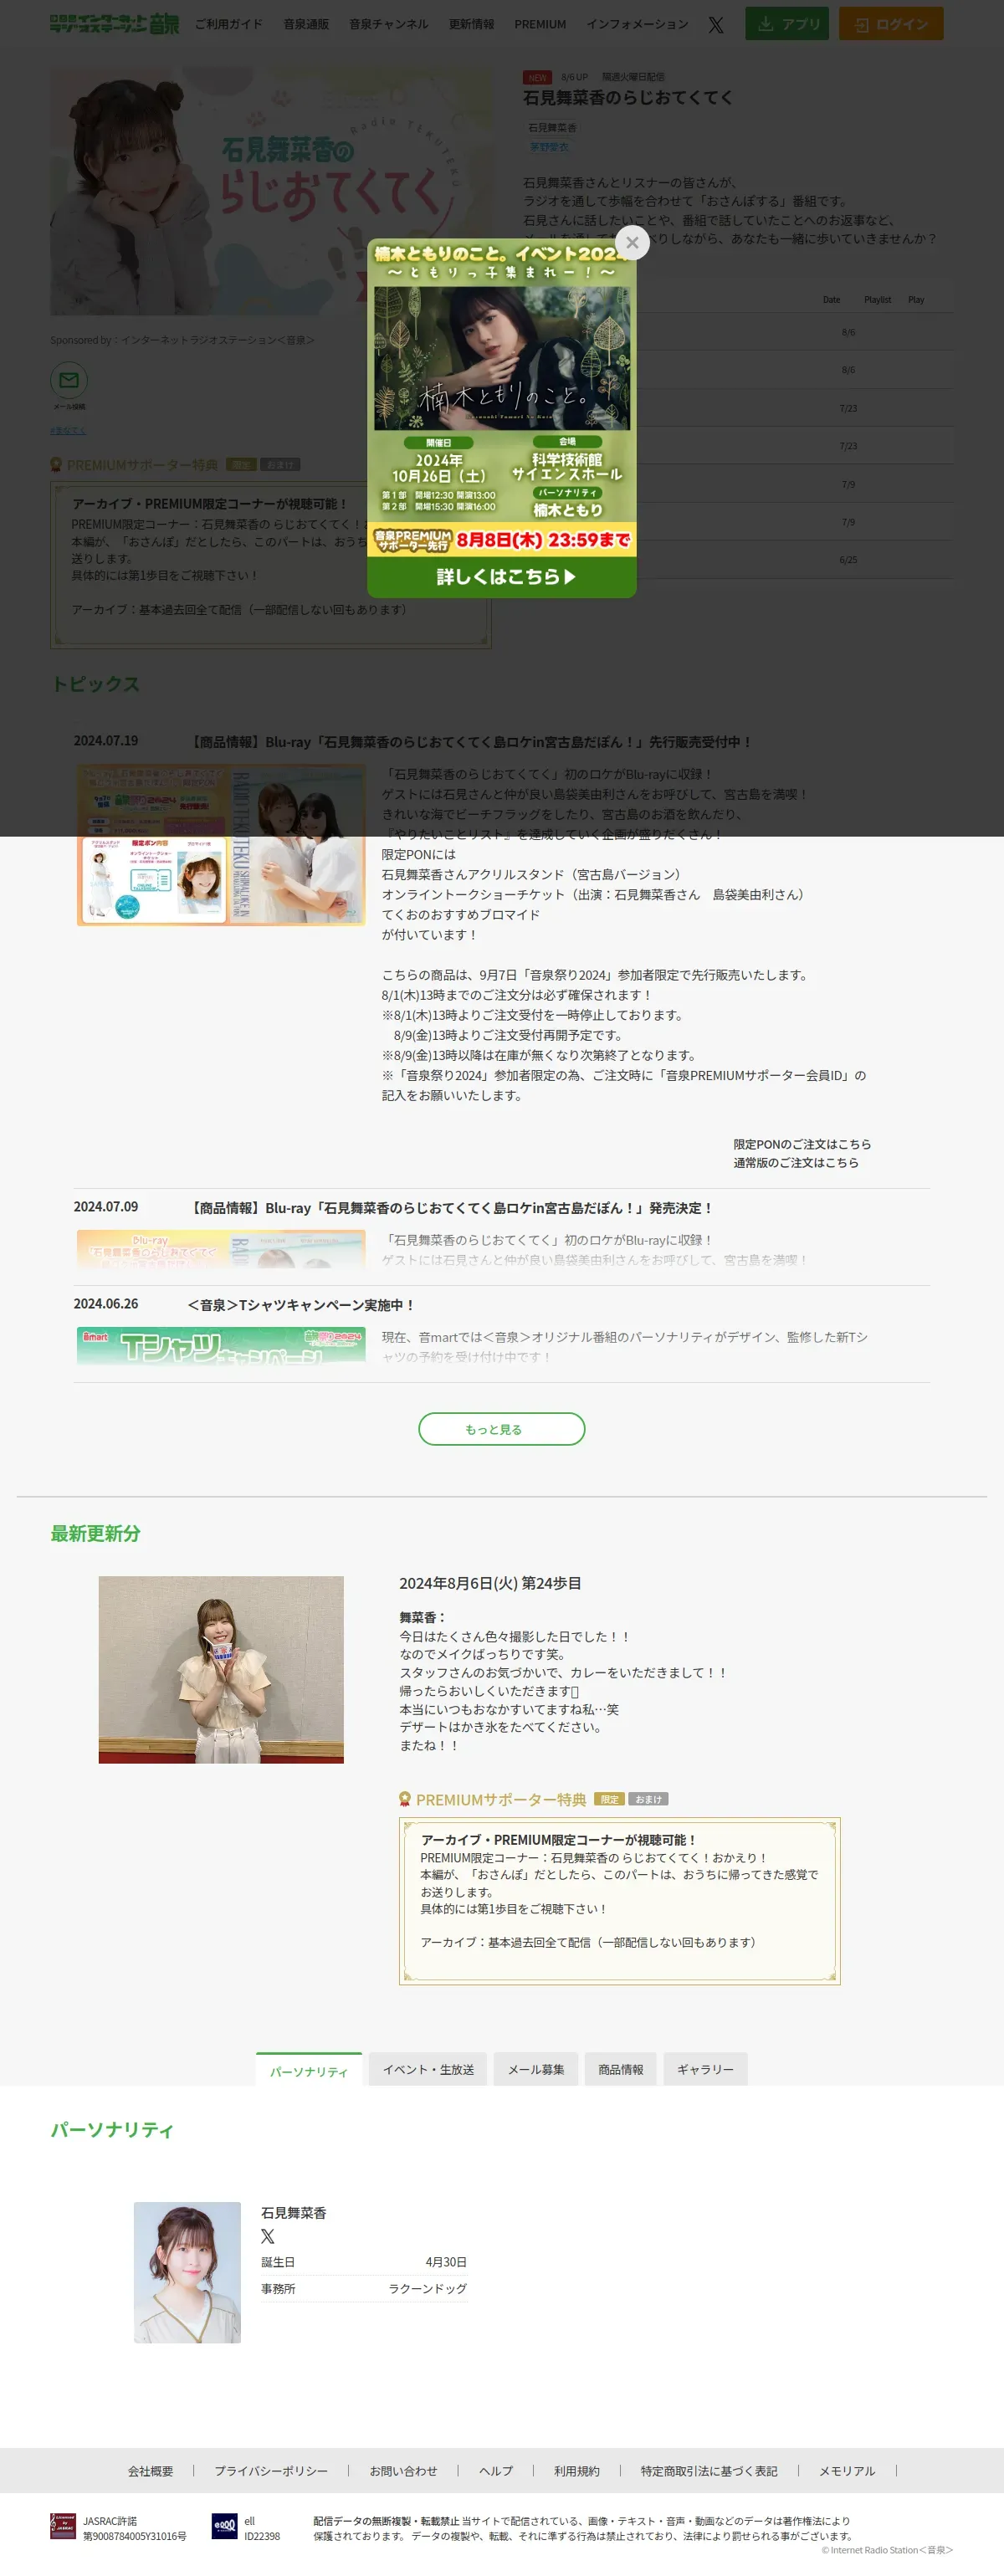
Task: Click the PREMIUM サポーター特典 medal icon
Action: 405,1799
